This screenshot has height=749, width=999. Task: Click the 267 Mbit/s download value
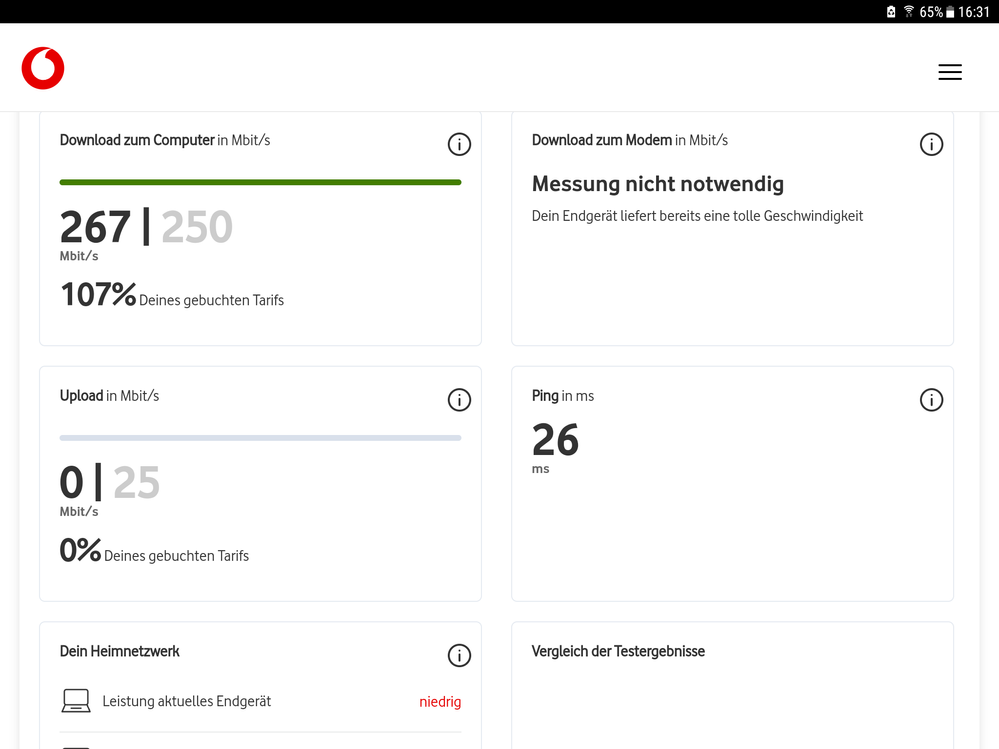[x=95, y=228]
